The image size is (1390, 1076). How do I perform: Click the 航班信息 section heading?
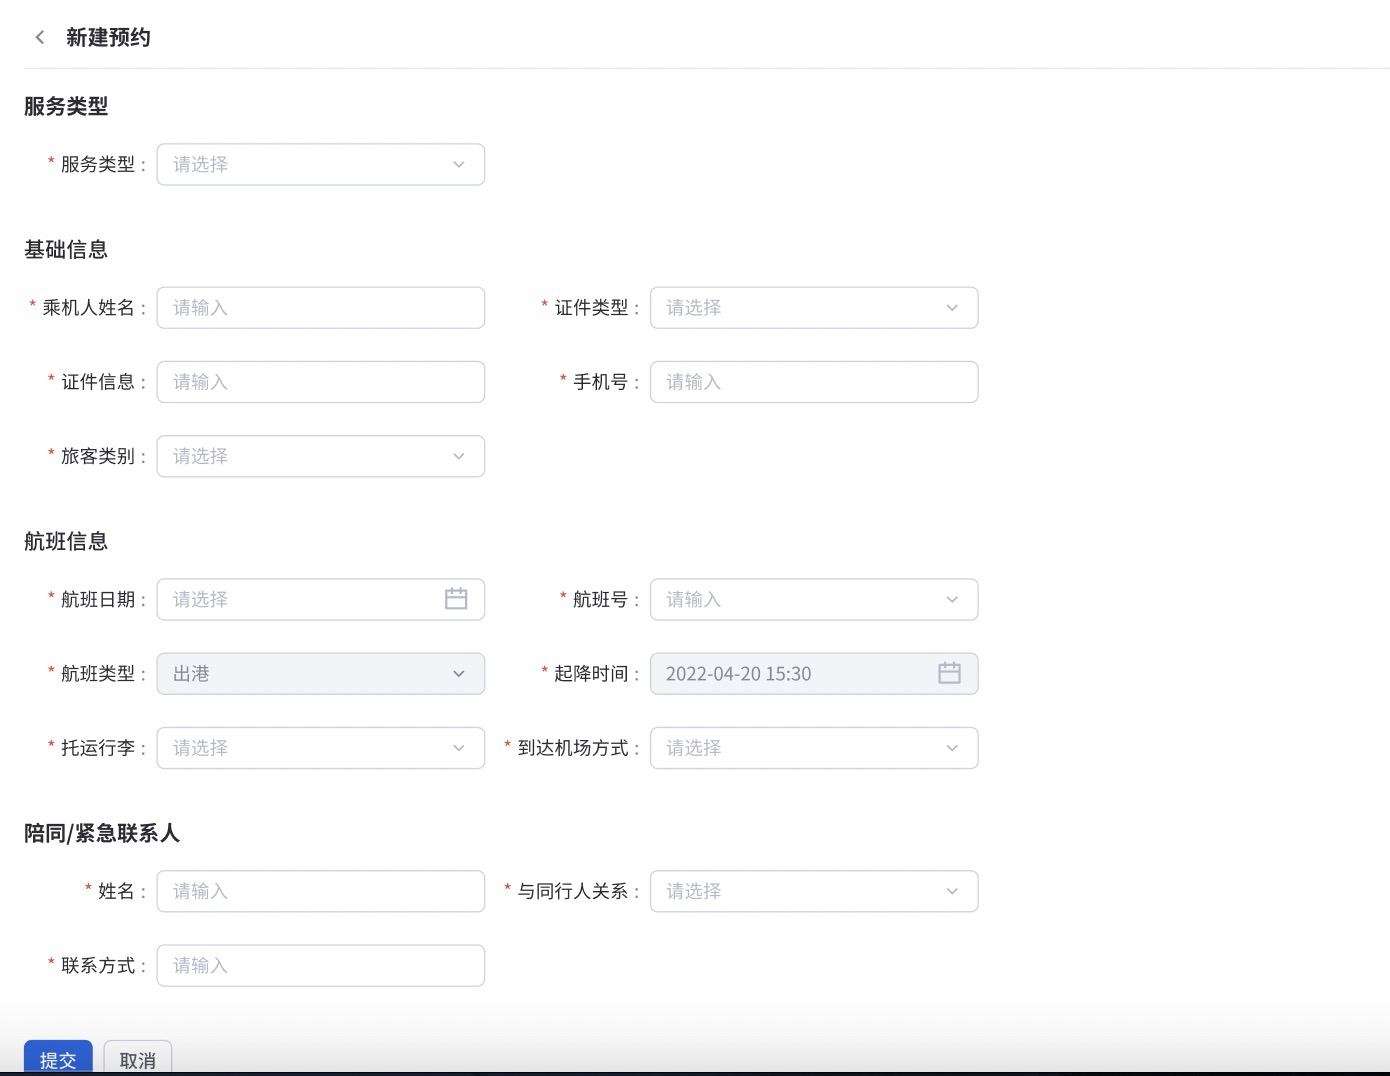click(x=66, y=542)
